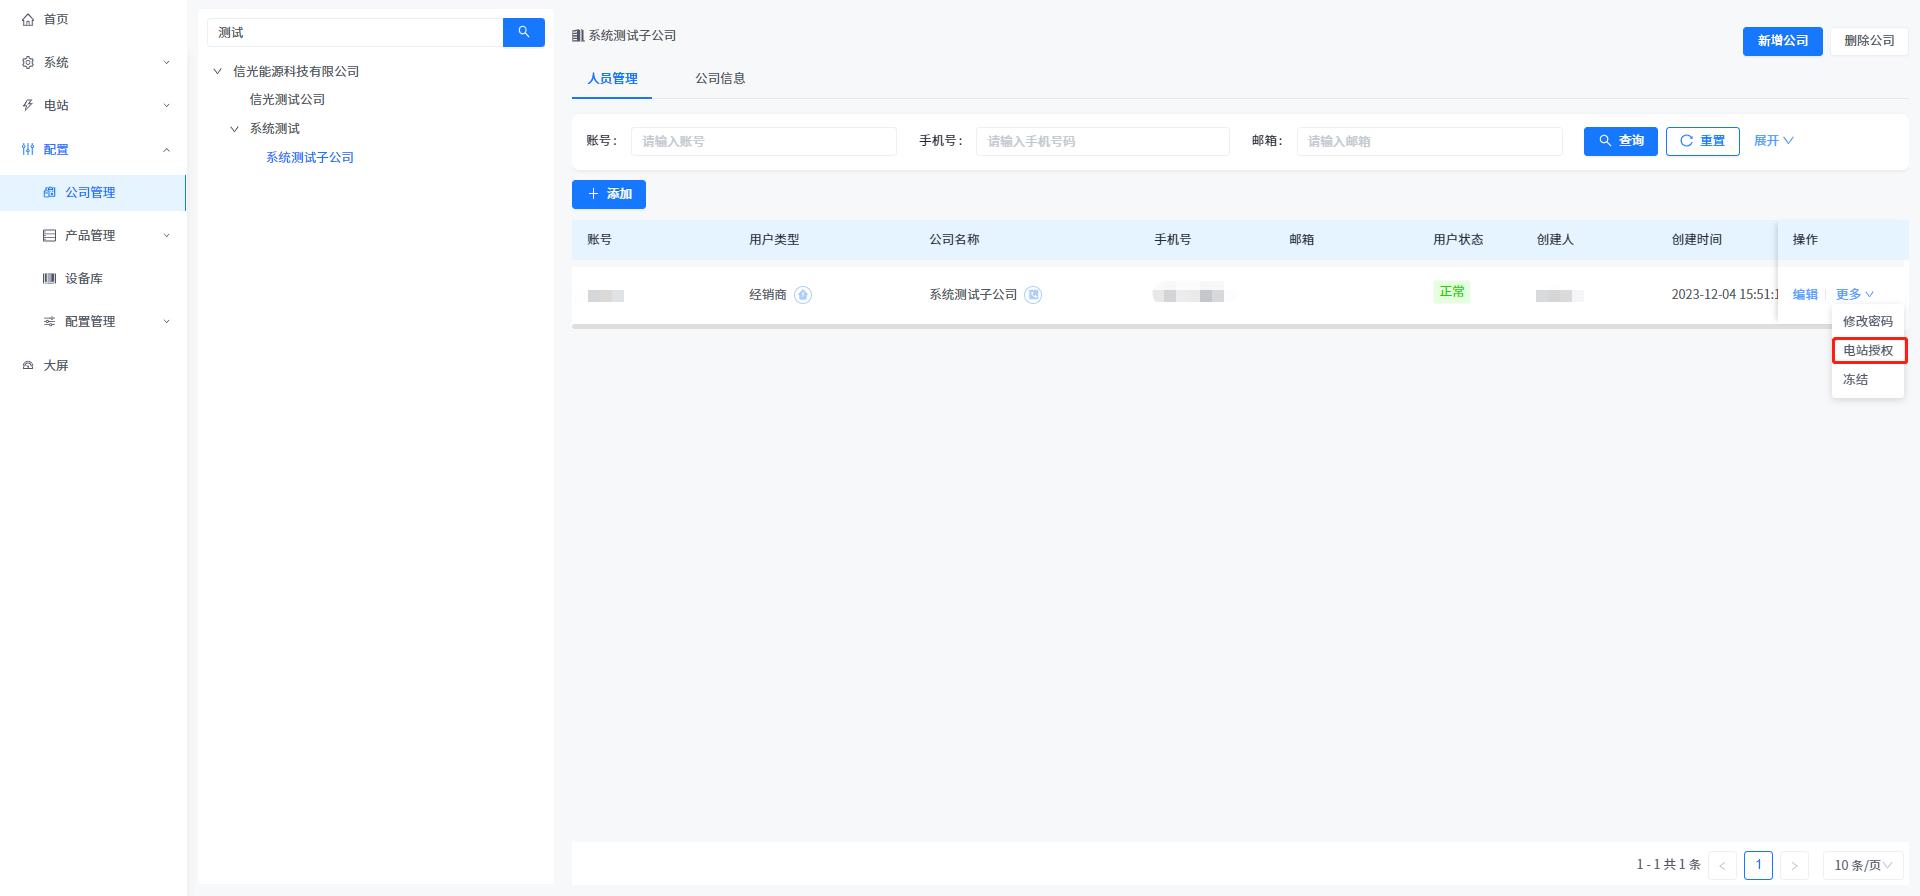Open the 大屏 dashboard entry
The height and width of the screenshot is (896, 1920).
[x=56, y=366]
